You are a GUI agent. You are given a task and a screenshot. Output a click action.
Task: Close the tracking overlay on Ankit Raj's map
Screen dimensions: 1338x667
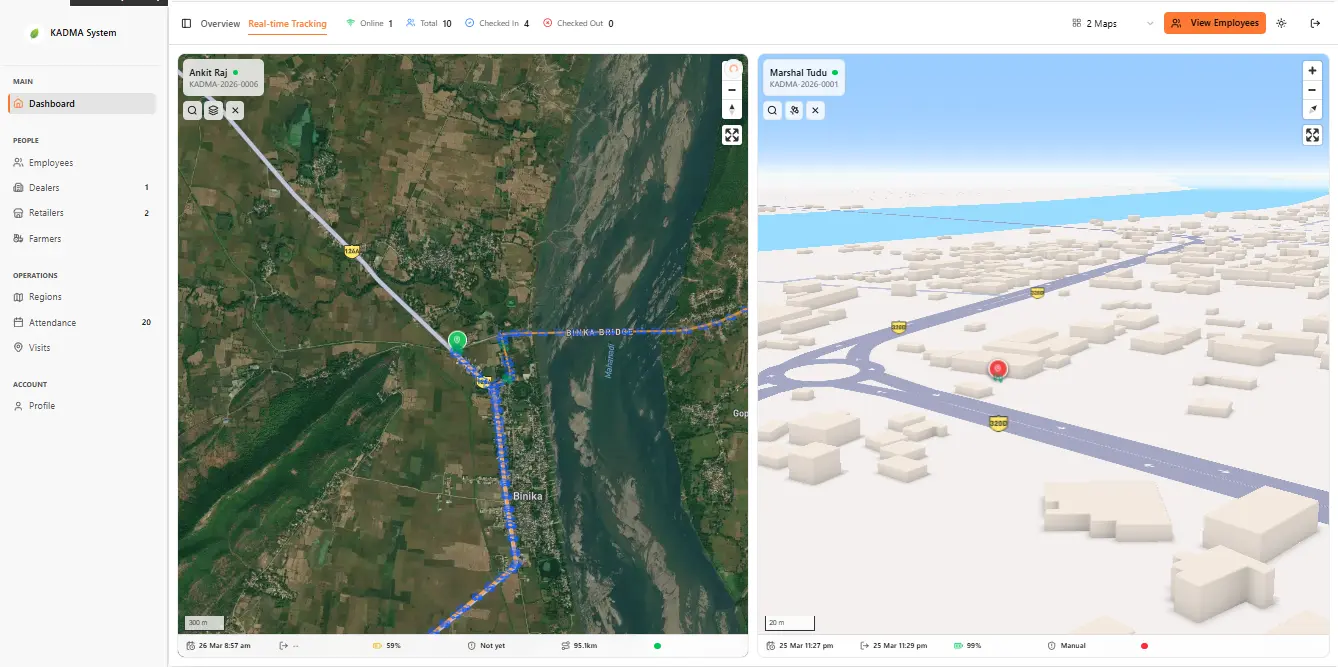234,110
